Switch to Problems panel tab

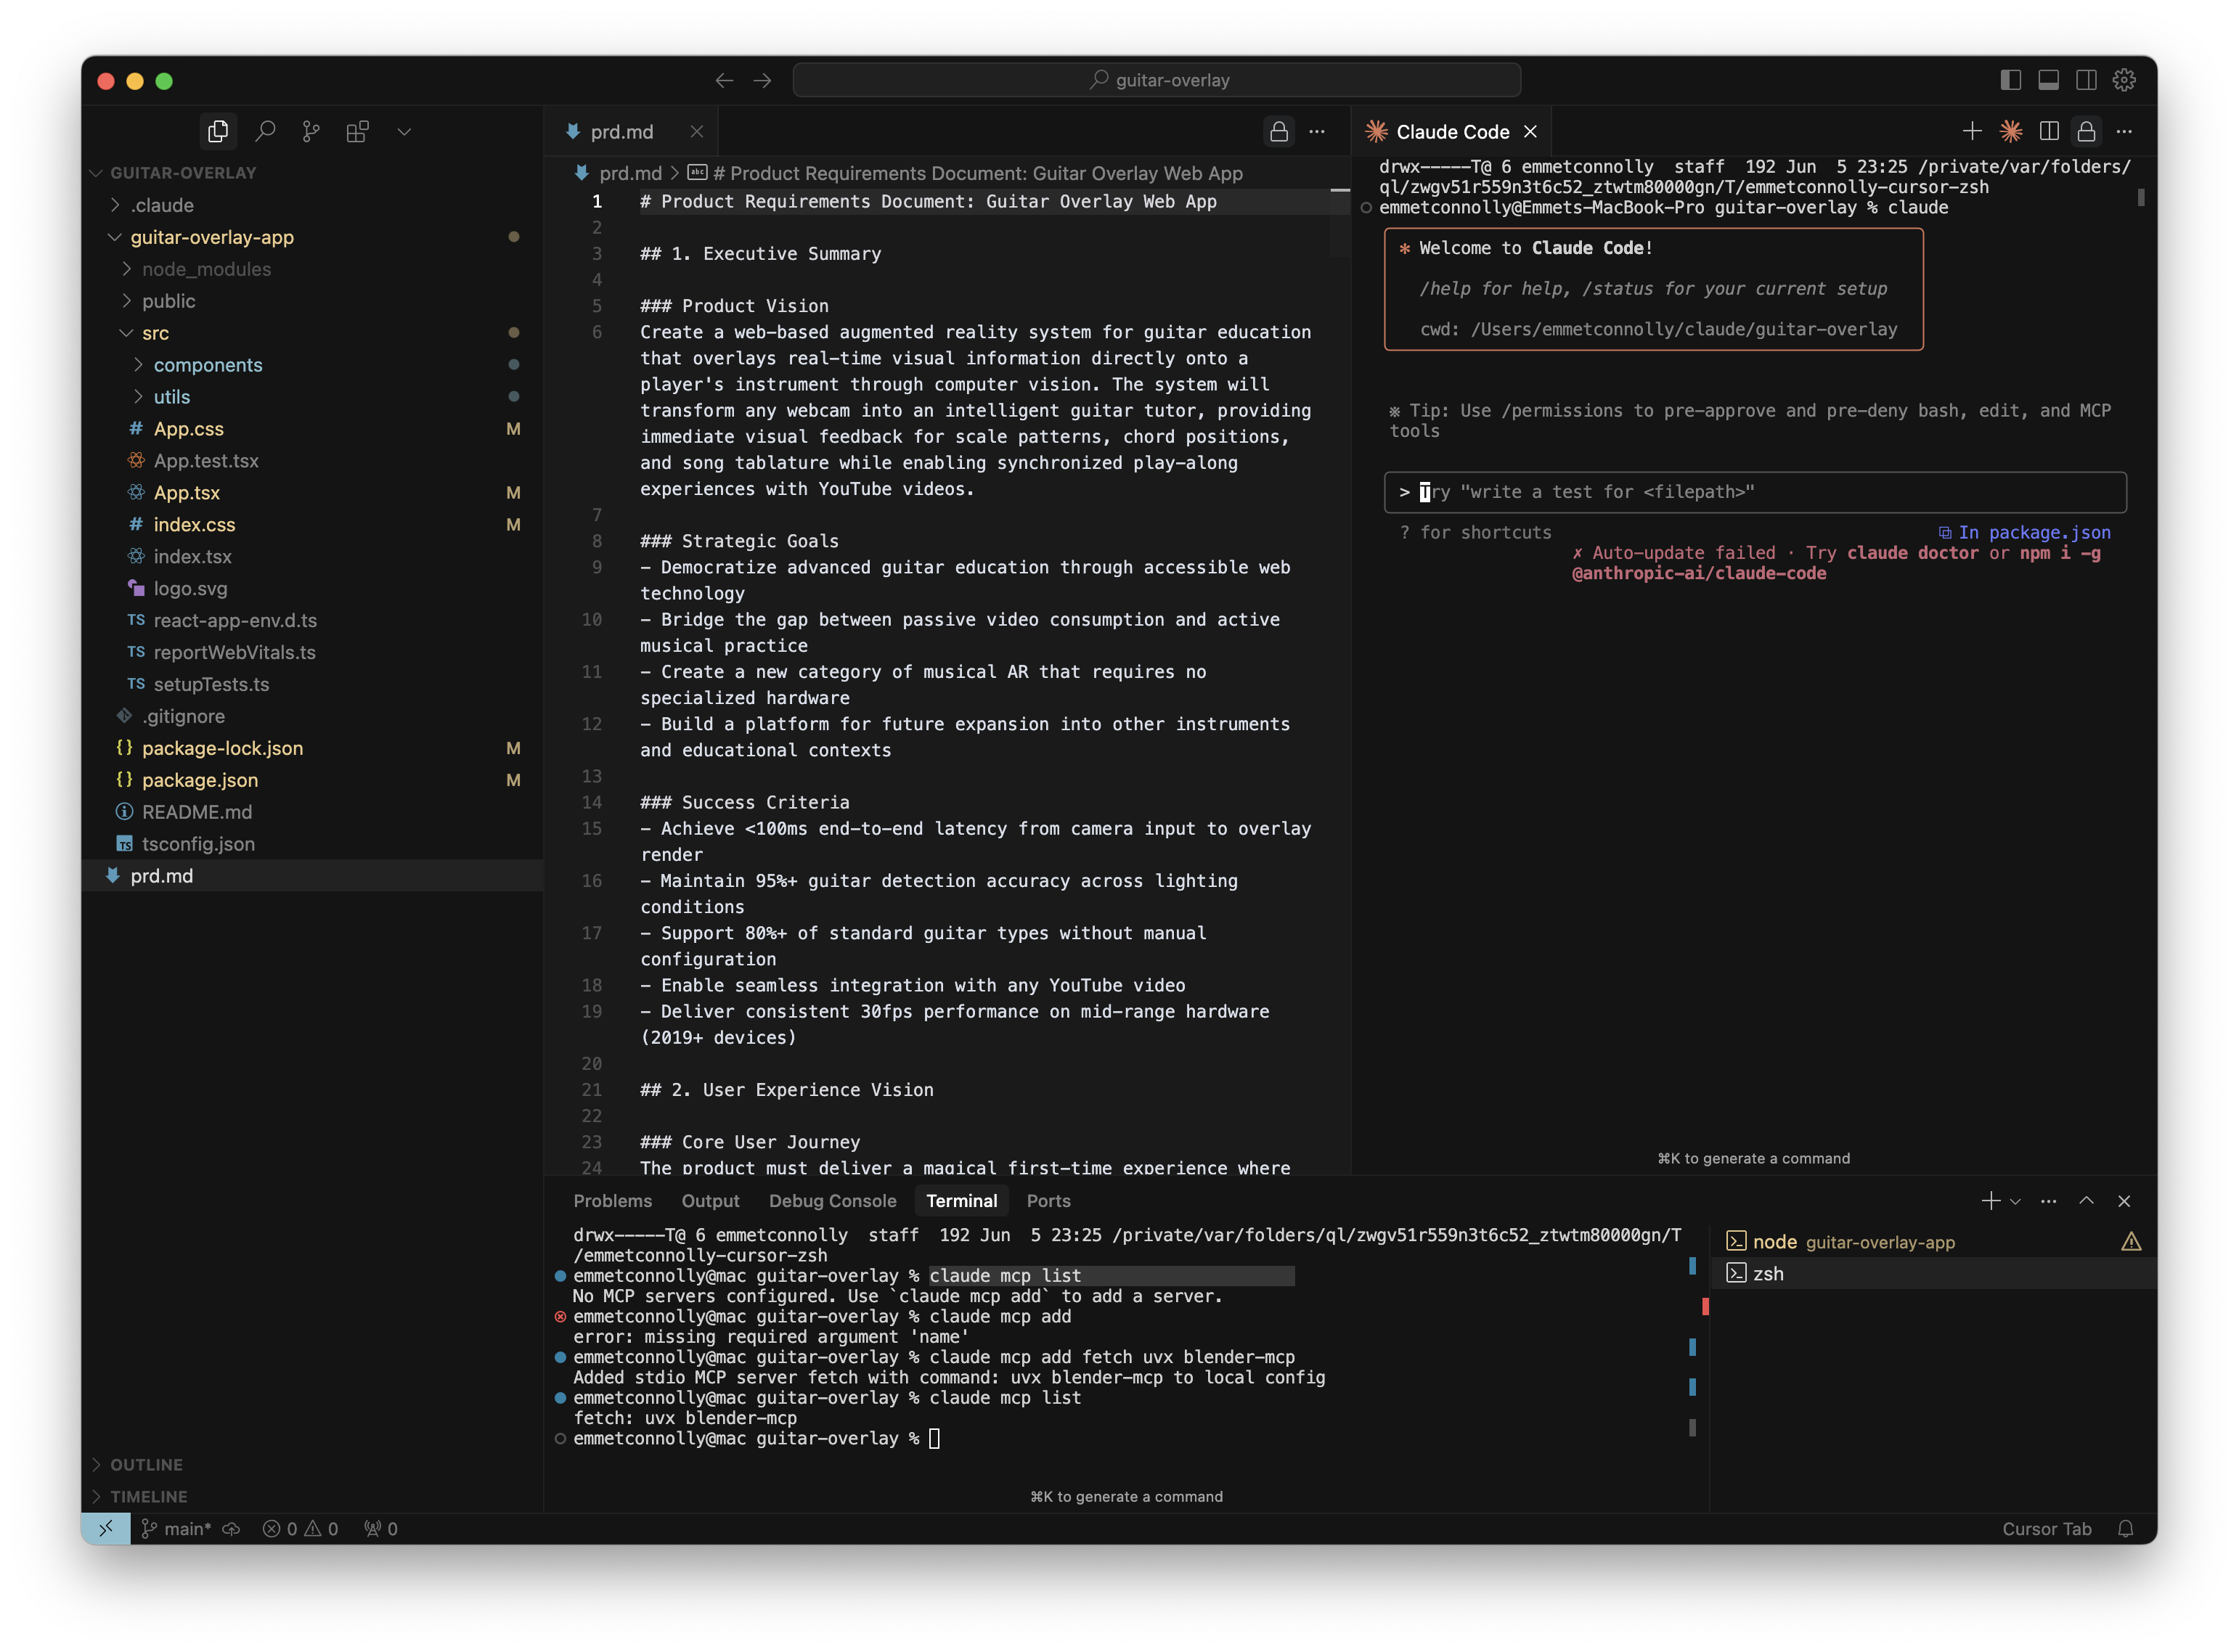tap(612, 1200)
